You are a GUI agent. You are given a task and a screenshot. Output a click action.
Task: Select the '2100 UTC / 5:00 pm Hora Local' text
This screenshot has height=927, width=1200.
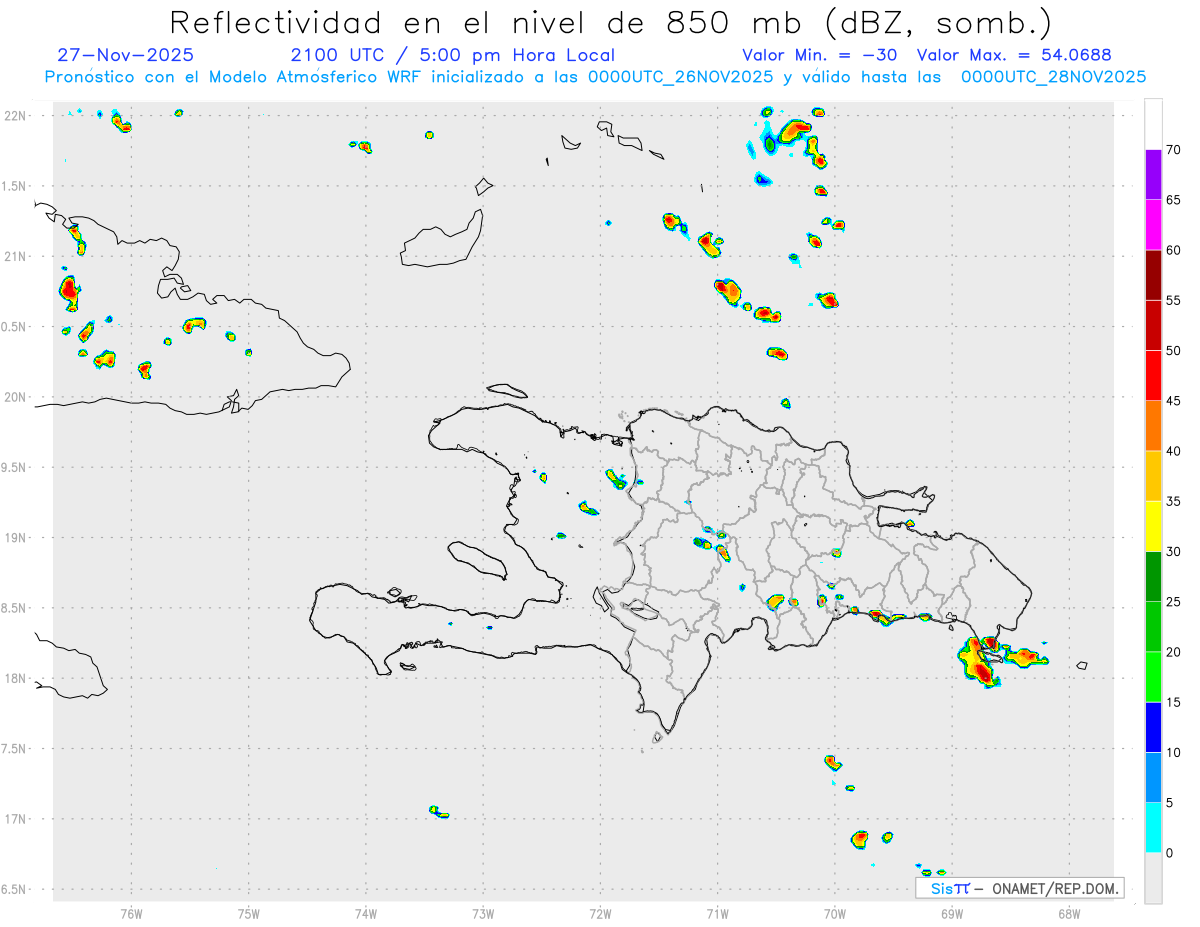click(453, 55)
